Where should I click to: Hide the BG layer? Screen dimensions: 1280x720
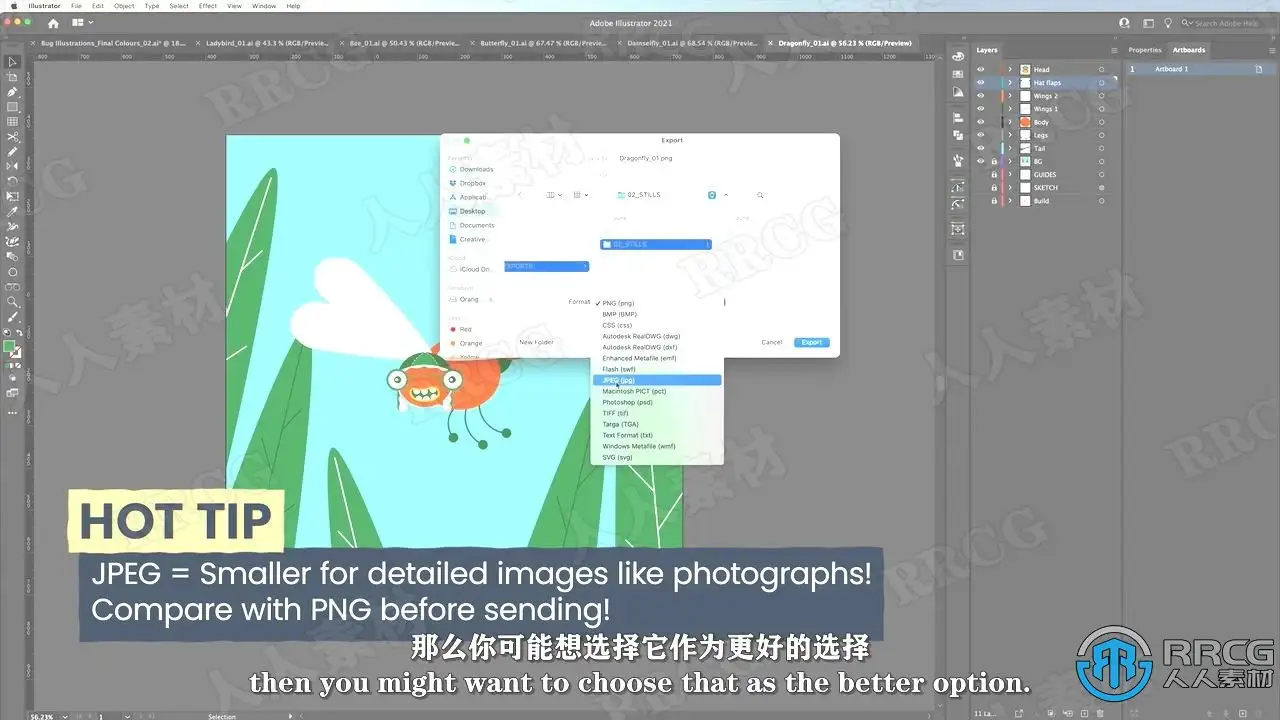pyautogui.click(x=980, y=161)
